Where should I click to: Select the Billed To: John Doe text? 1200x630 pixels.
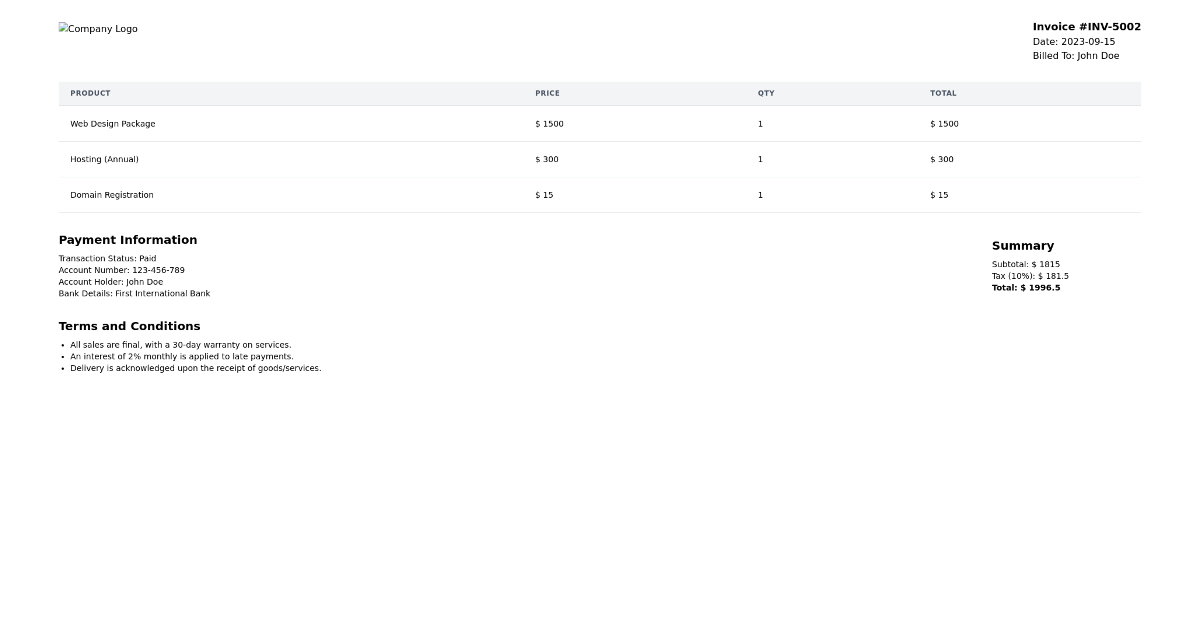pos(1076,56)
